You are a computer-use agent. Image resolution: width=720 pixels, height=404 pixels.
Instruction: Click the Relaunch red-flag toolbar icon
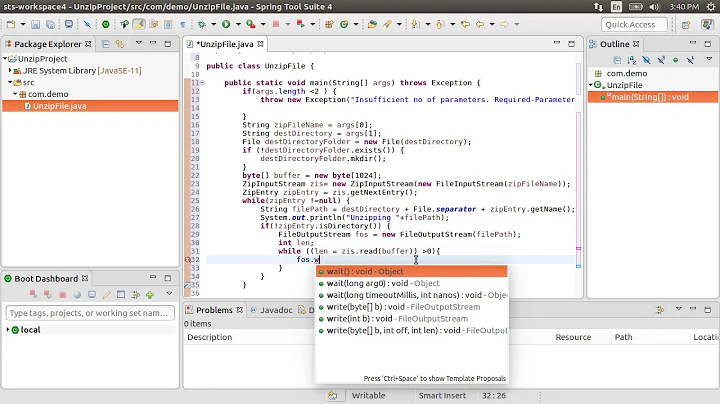301,24
